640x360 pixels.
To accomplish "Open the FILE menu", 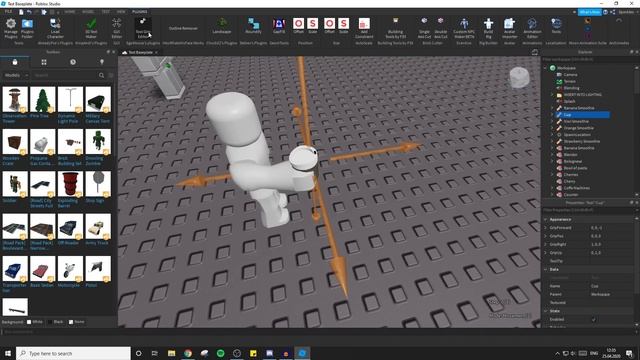I will (x=8, y=11).
